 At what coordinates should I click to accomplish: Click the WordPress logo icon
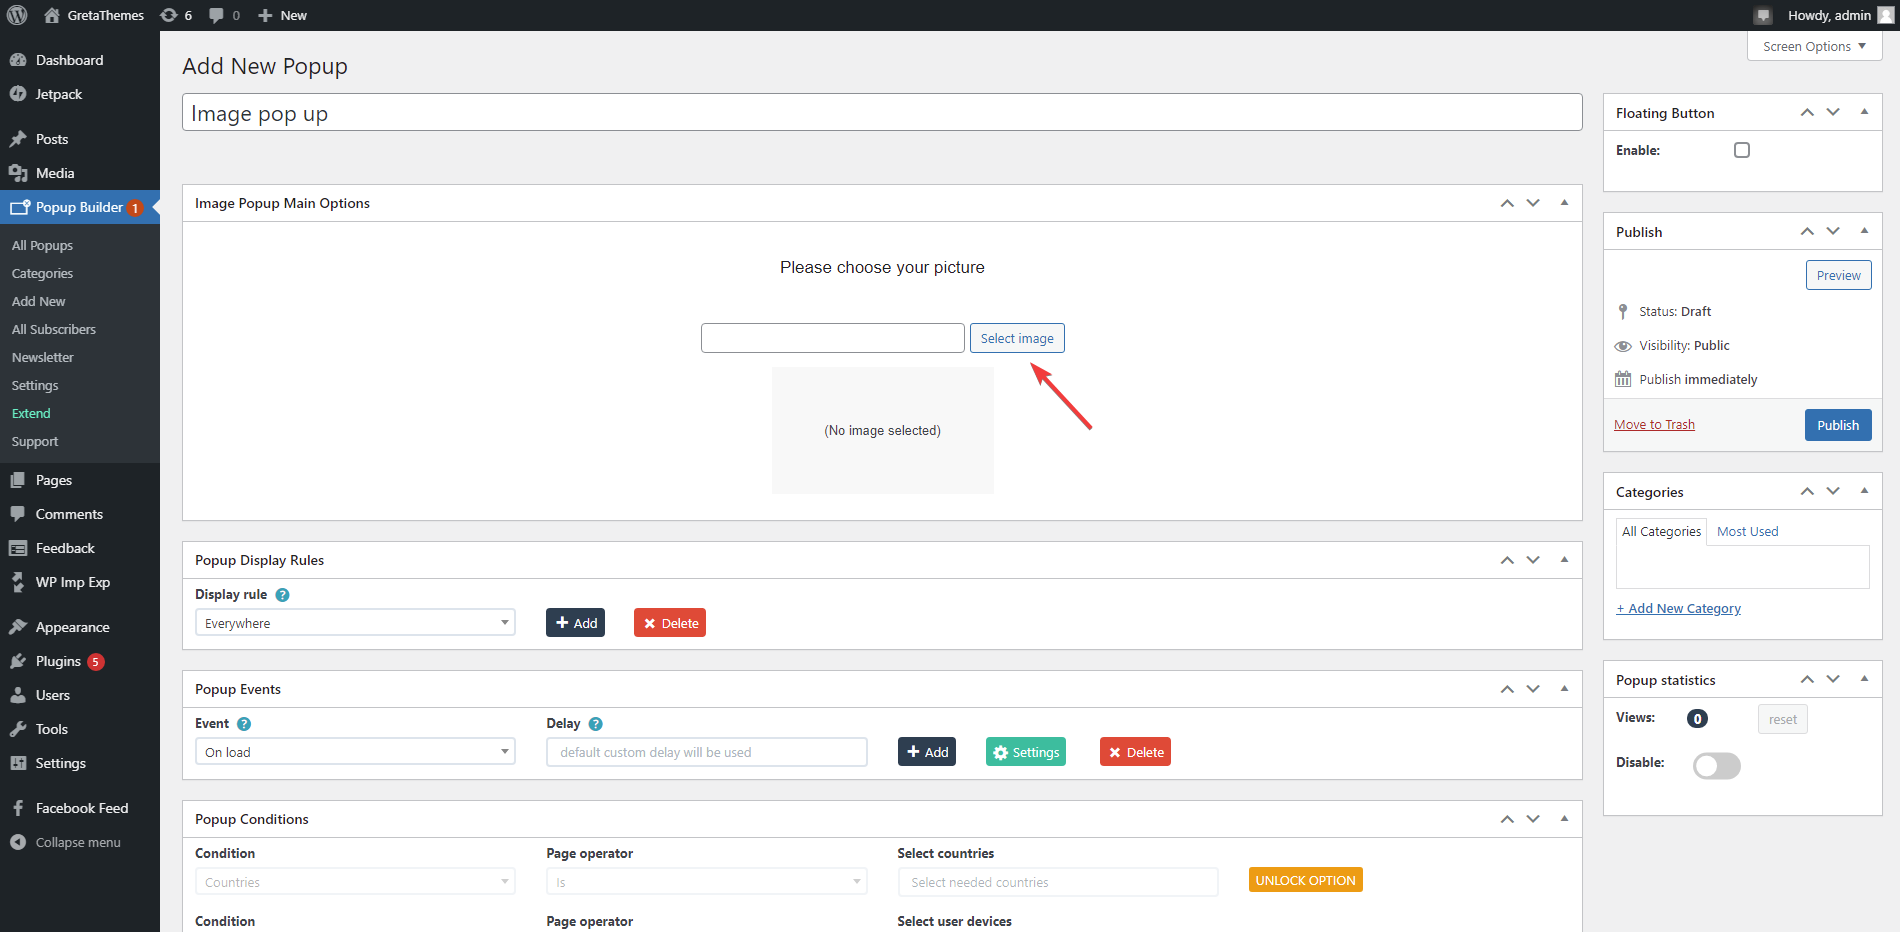point(17,15)
